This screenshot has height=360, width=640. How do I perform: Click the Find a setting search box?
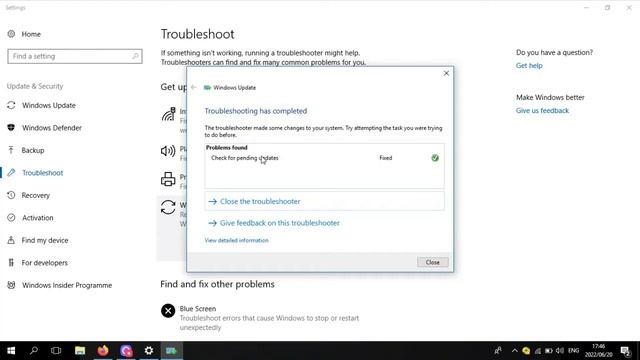pos(75,56)
